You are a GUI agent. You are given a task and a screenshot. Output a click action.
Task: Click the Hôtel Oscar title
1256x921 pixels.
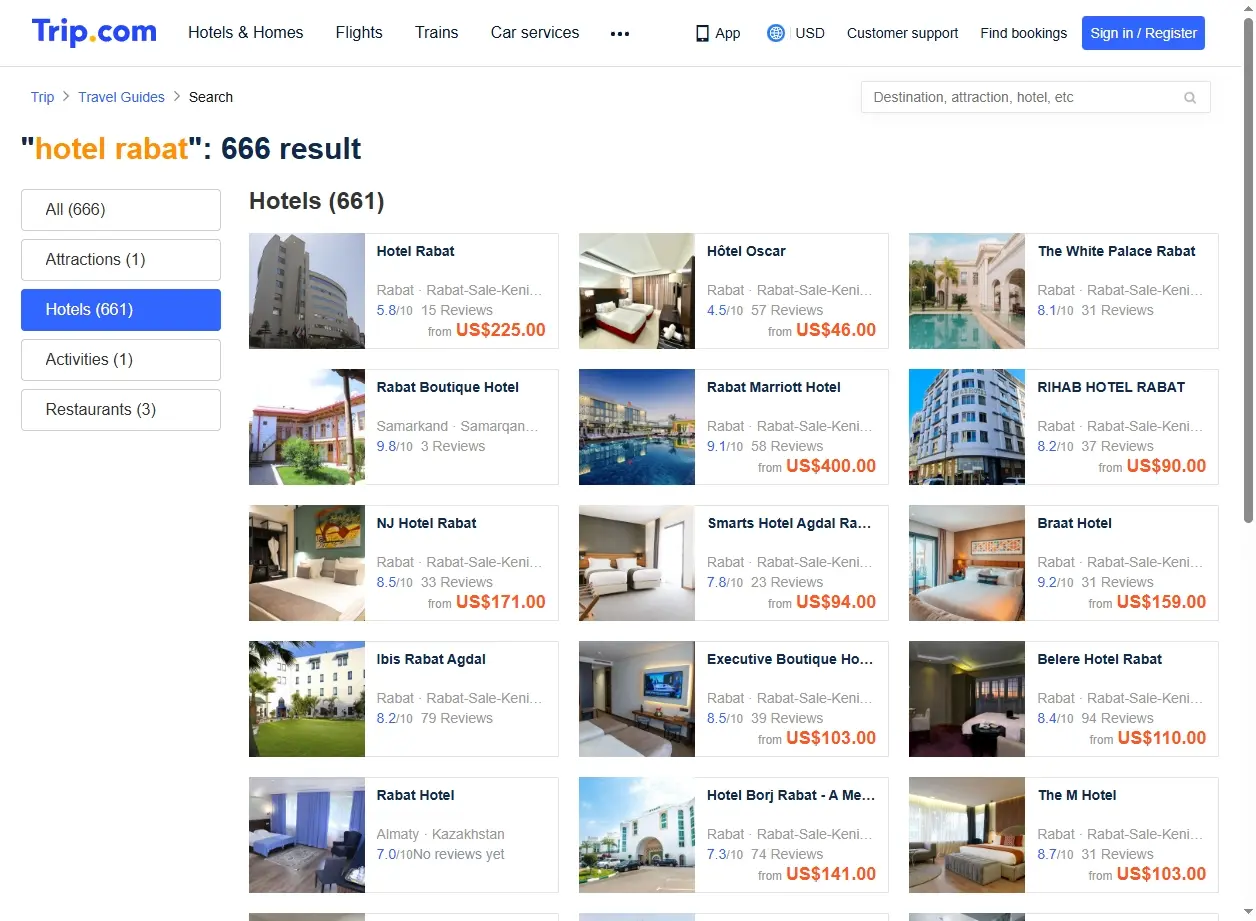click(746, 251)
